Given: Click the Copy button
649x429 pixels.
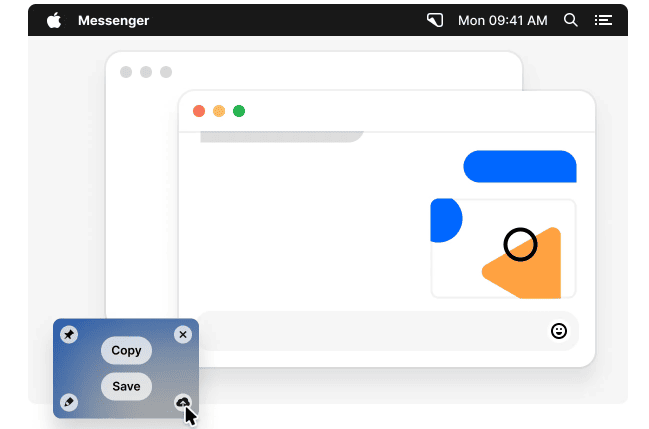Looking at the screenshot, I should [126, 350].
